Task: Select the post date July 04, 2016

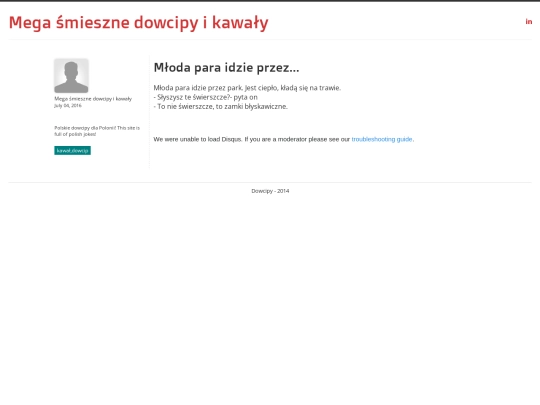Action: (68, 106)
